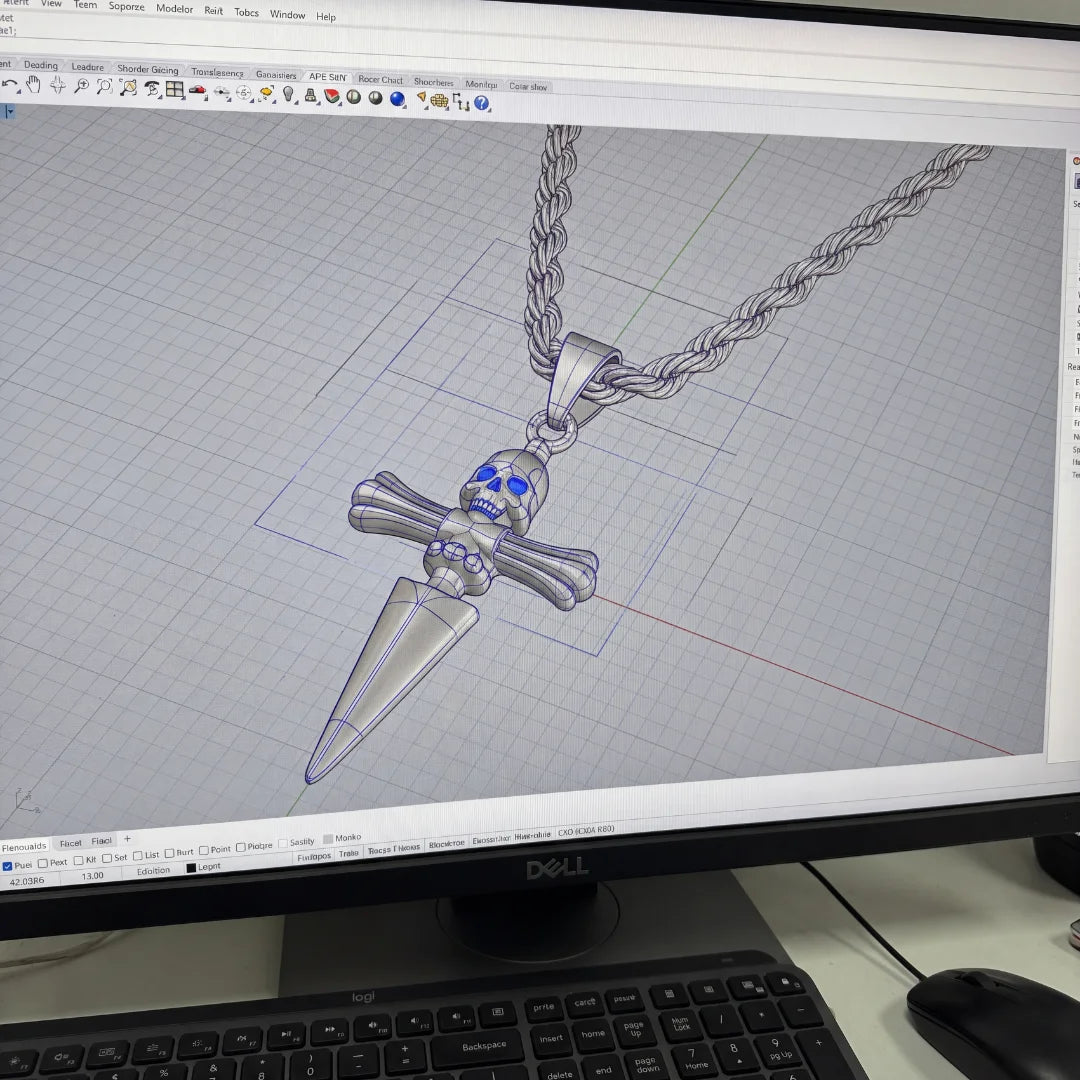Uncheck the Puei checkbox

coord(8,866)
